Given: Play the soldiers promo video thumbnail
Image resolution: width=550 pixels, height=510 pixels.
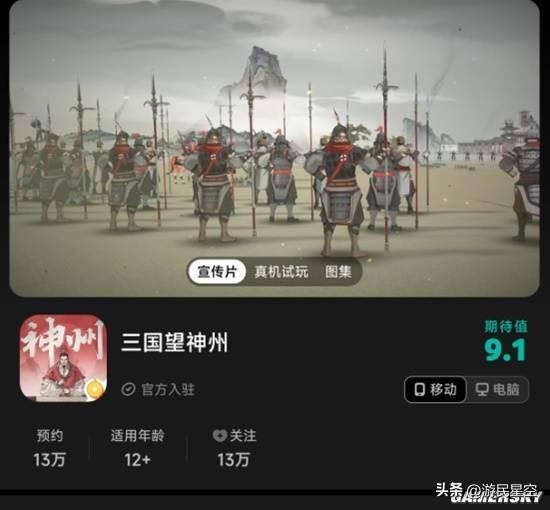Looking at the screenshot, I should [274, 149].
